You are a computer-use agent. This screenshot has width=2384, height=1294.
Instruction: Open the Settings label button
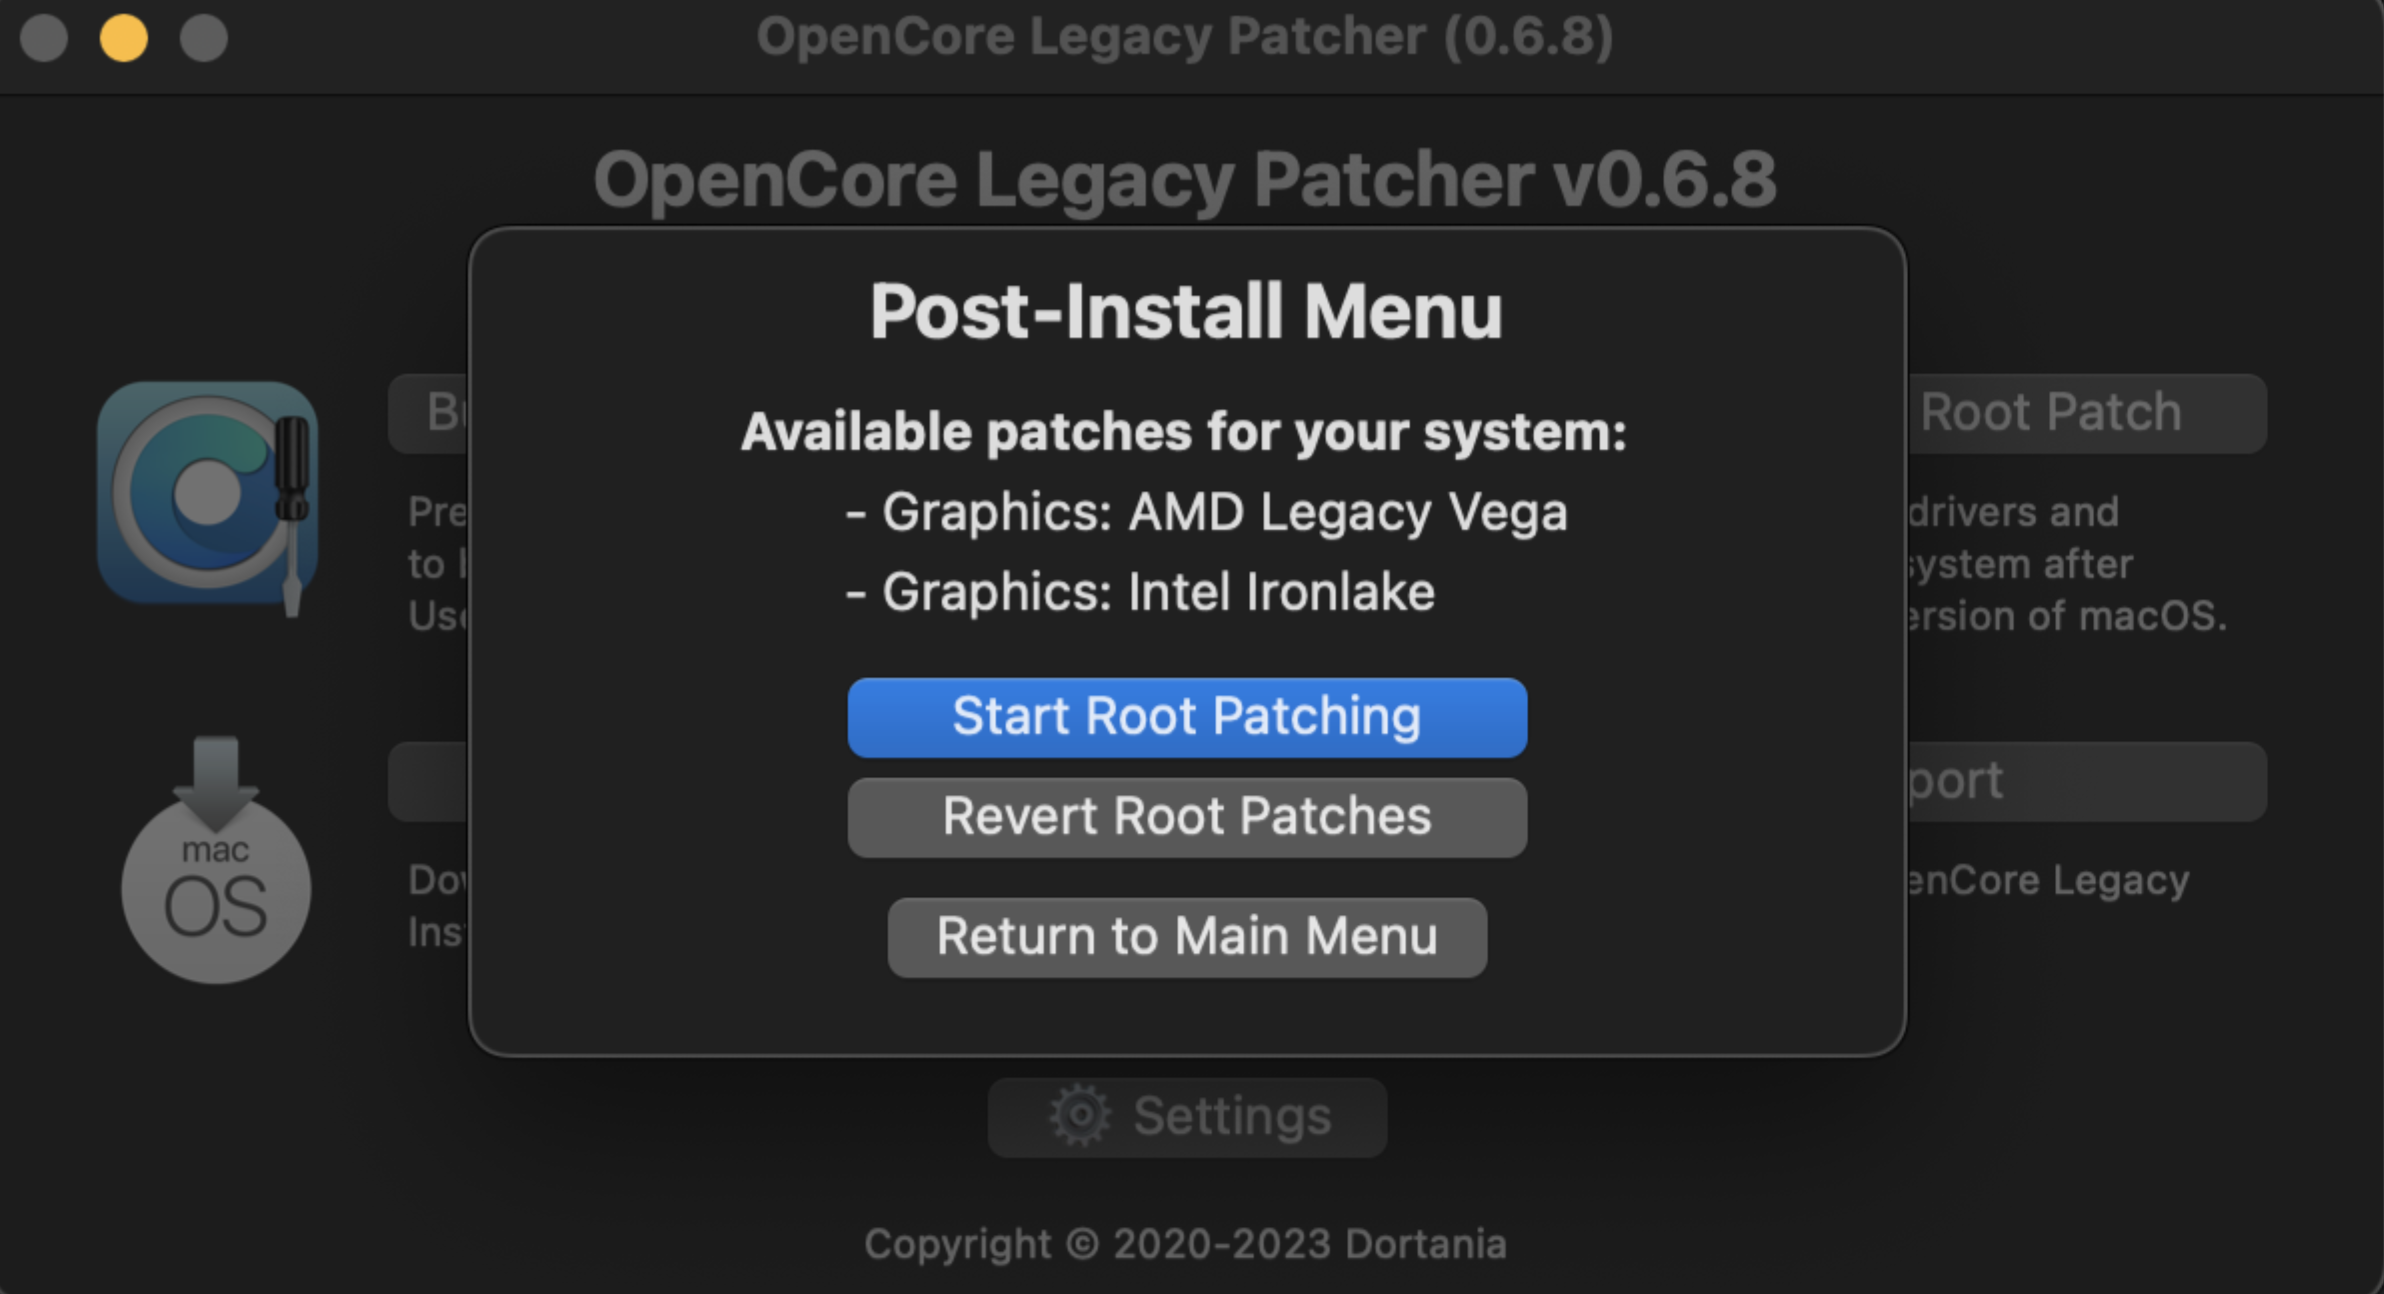pyautogui.click(x=1232, y=1116)
